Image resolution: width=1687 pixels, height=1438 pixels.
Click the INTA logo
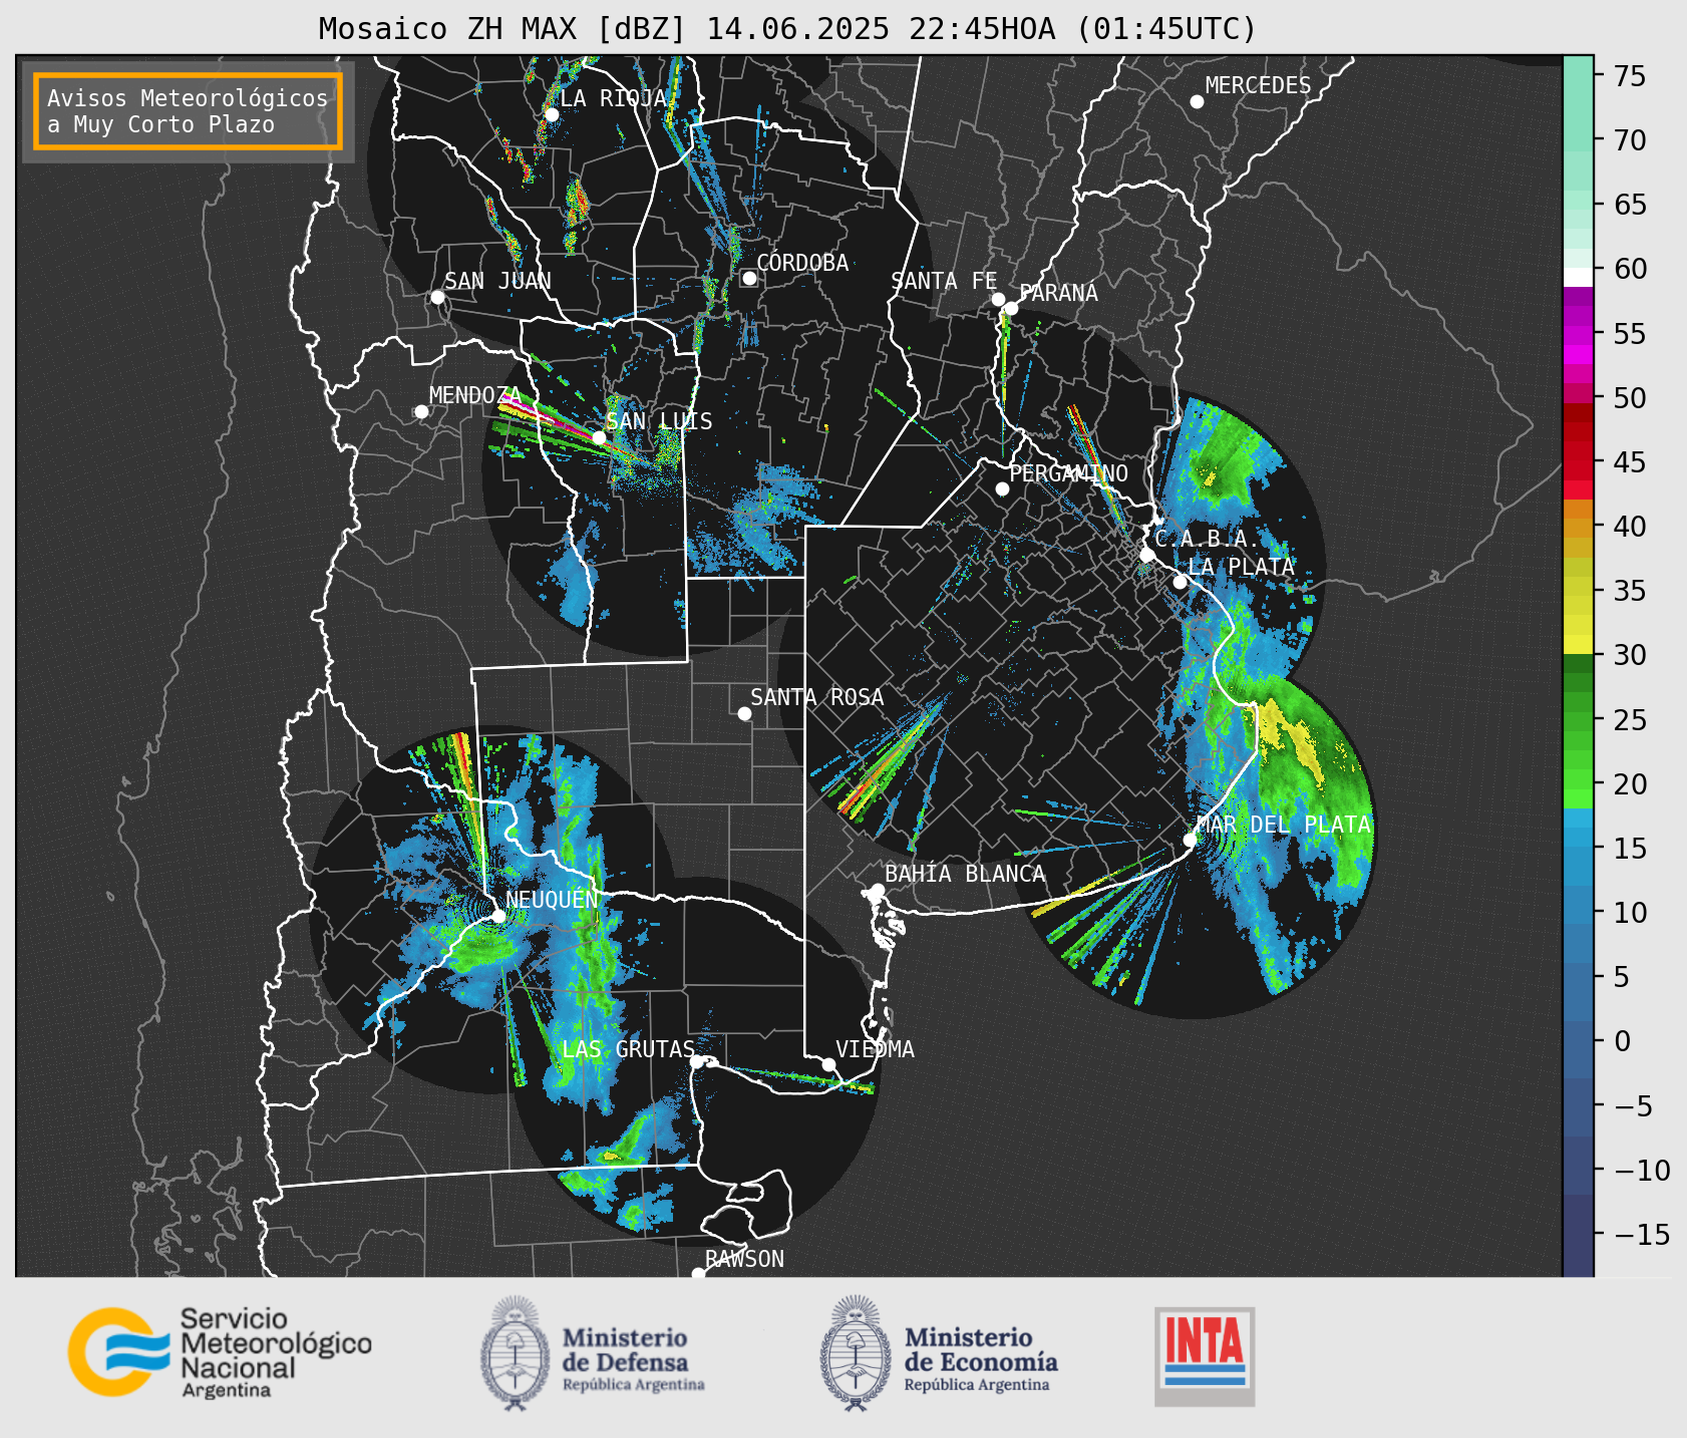(1205, 1356)
